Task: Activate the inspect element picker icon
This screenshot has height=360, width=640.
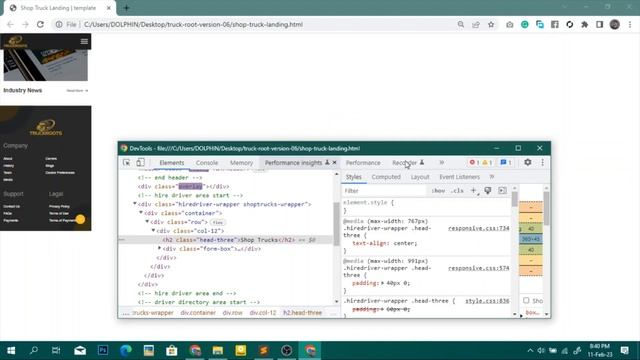Action: tap(127, 162)
